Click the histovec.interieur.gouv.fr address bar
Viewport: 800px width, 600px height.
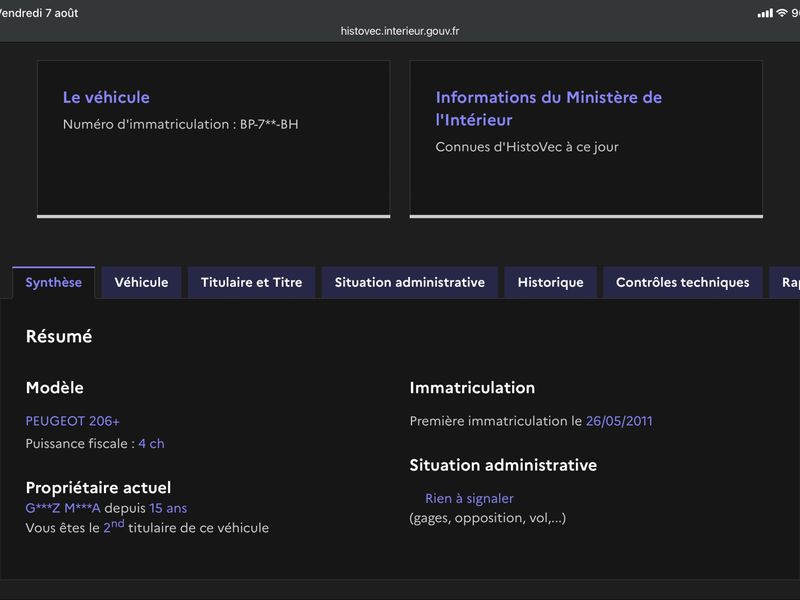(400, 31)
